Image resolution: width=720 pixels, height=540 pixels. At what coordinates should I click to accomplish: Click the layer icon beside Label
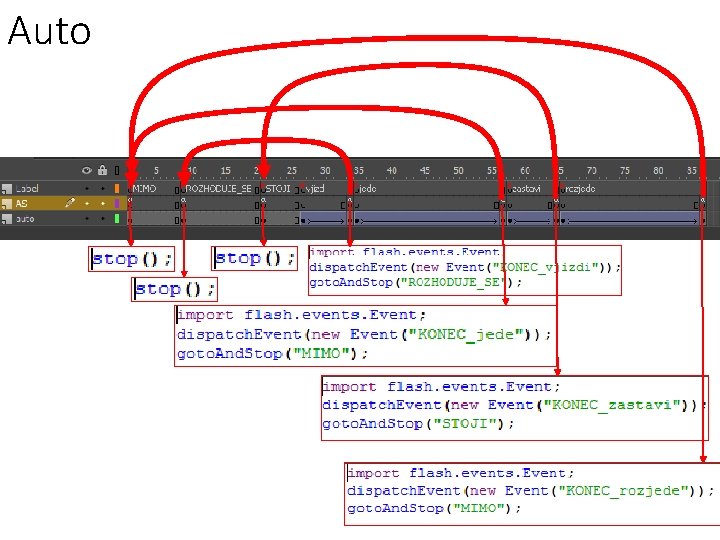click(x=6, y=188)
